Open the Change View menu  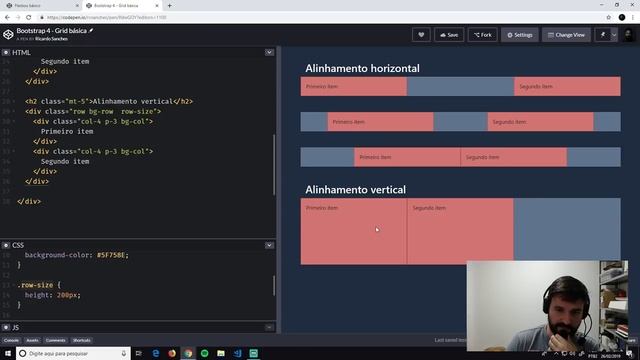[x=566, y=35]
